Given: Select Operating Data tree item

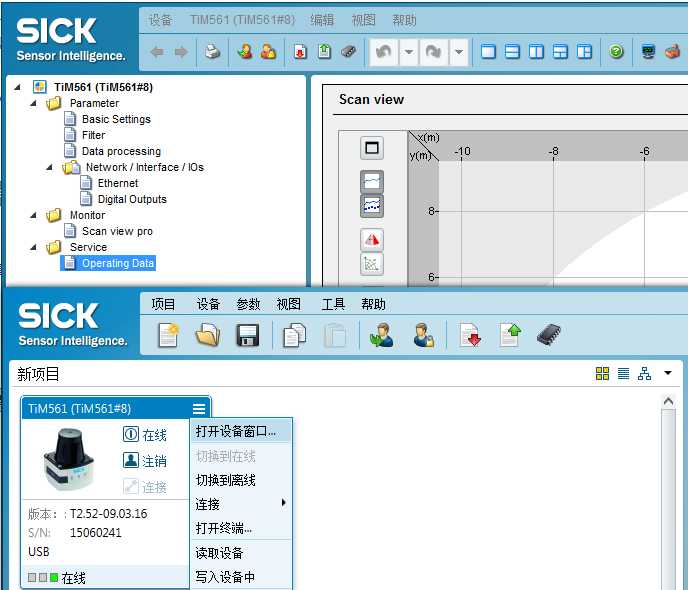Looking at the screenshot, I should [x=118, y=263].
